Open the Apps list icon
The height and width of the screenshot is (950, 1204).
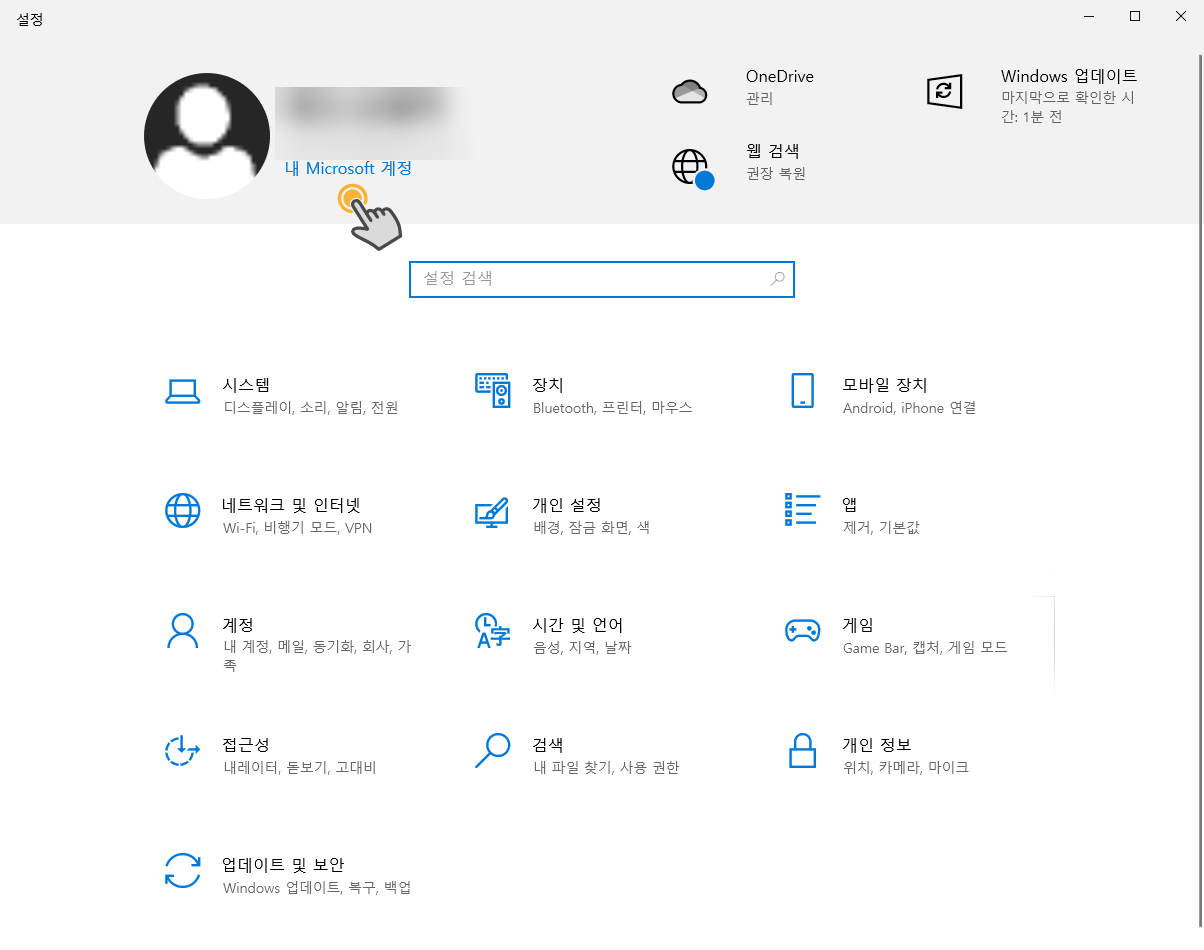point(802,509)
